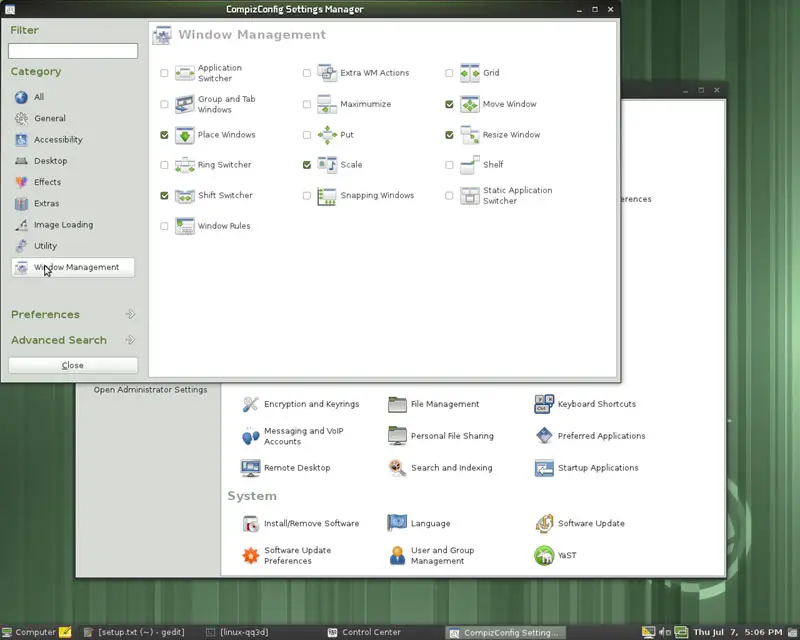Select the Desktop category
The image size is (800, 640).
click(73, 161)
